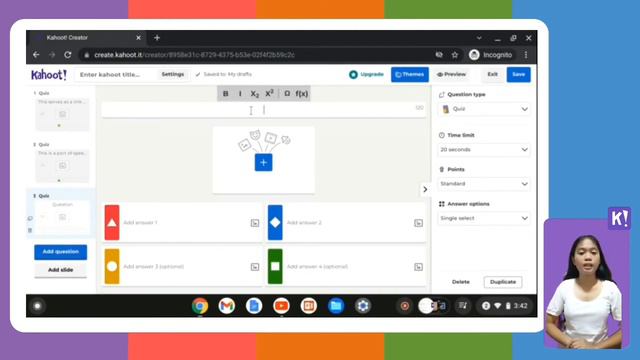Click the Upgrade button

[x=367, y=74]
